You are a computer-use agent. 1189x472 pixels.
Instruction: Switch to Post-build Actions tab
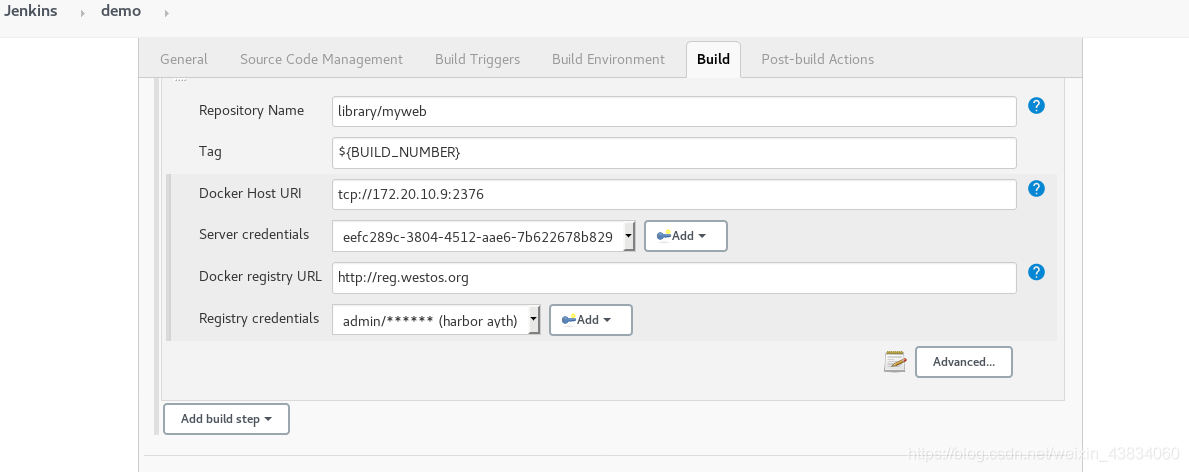point(817,59)
